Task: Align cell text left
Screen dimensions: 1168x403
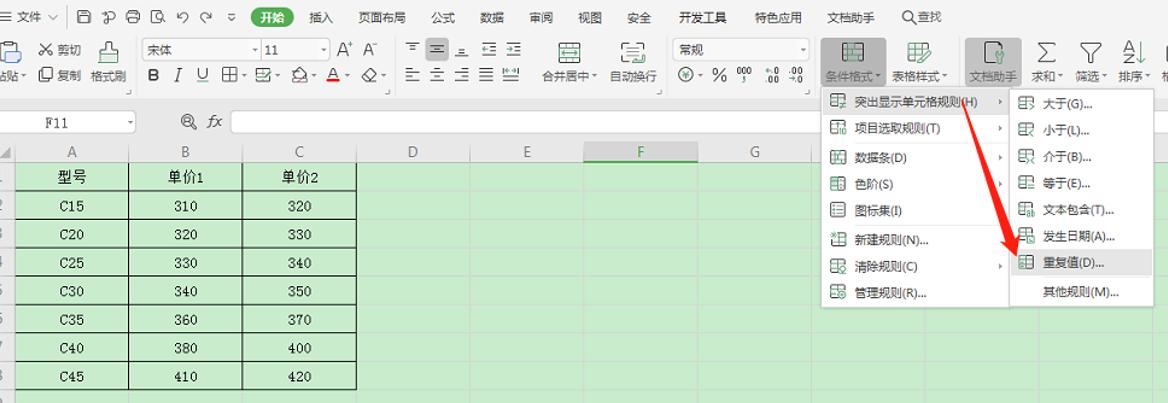Action: click(x=413, y=75)
